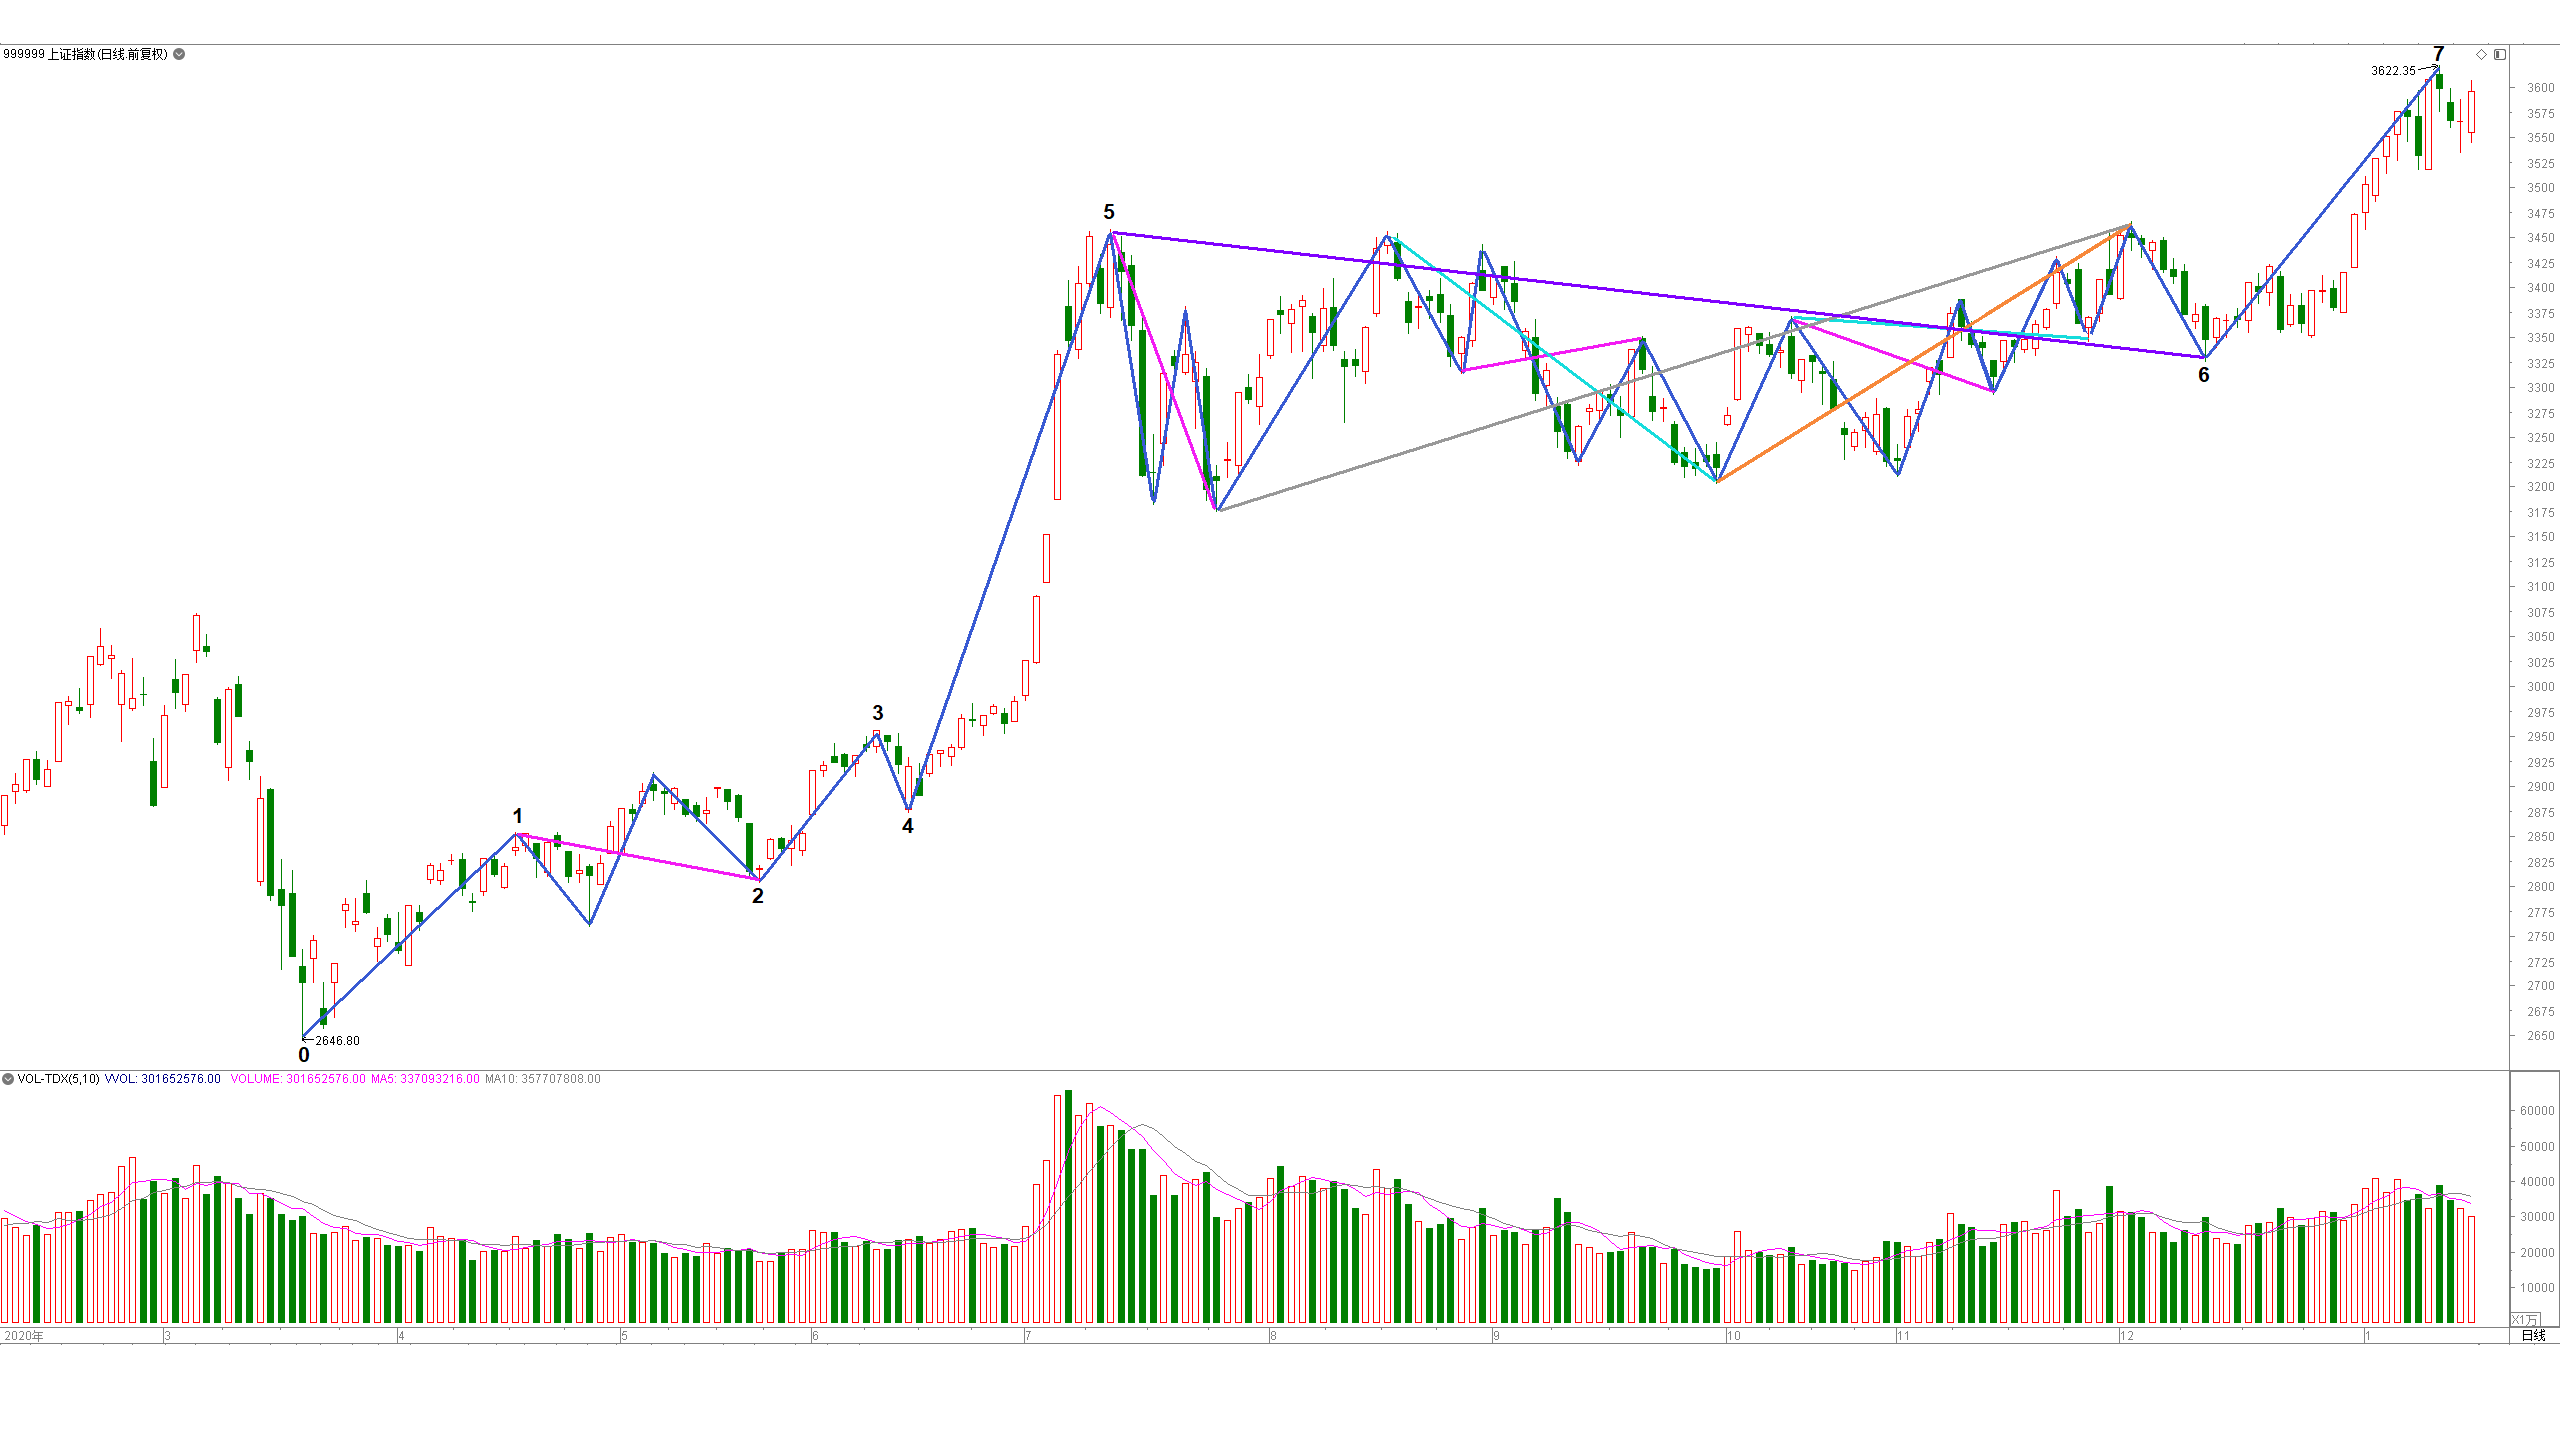The width and height of the screenshot is (2560, 1440).
Task: Click the X1万 volume unit box
Action: click(x=2525, y=1320)
